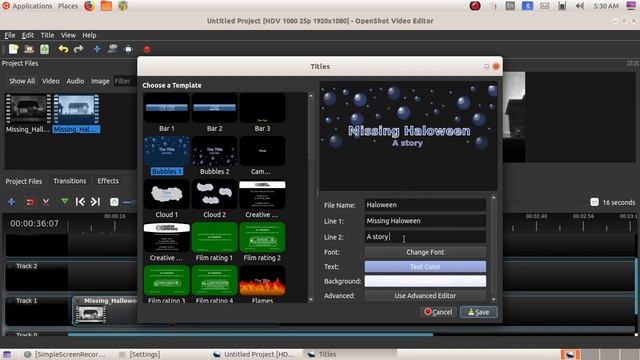Open the Text Color picker
This screenshot has width=640, height=360.
click(425, 267)
